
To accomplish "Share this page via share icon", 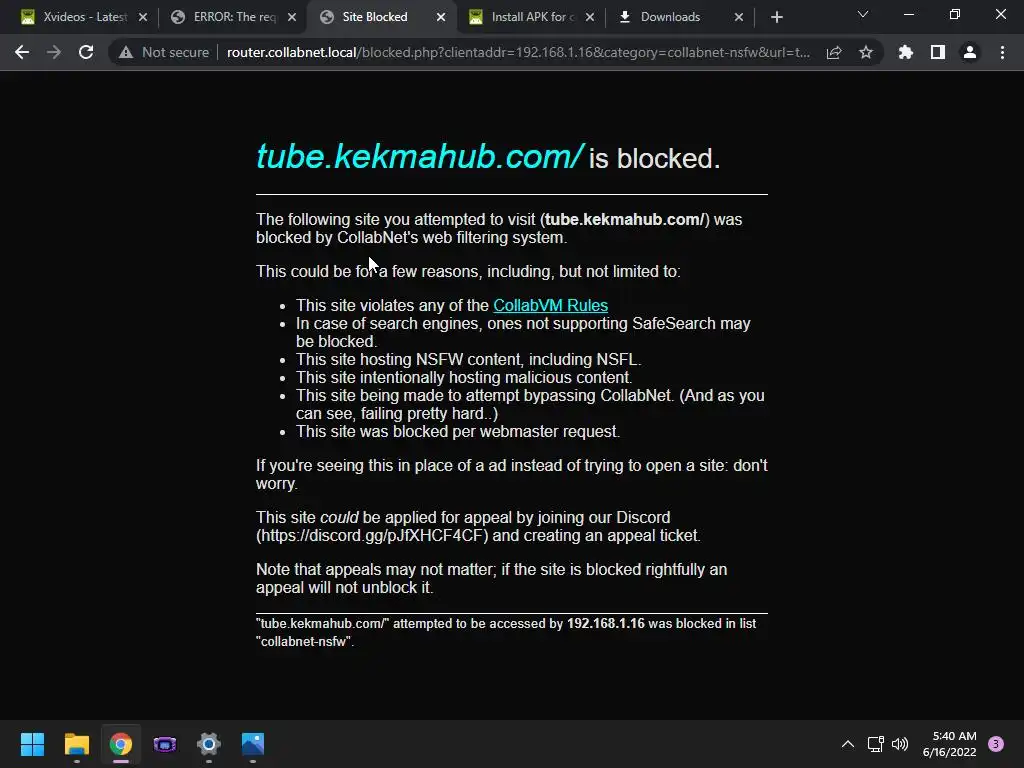I will tap(834, 52).
